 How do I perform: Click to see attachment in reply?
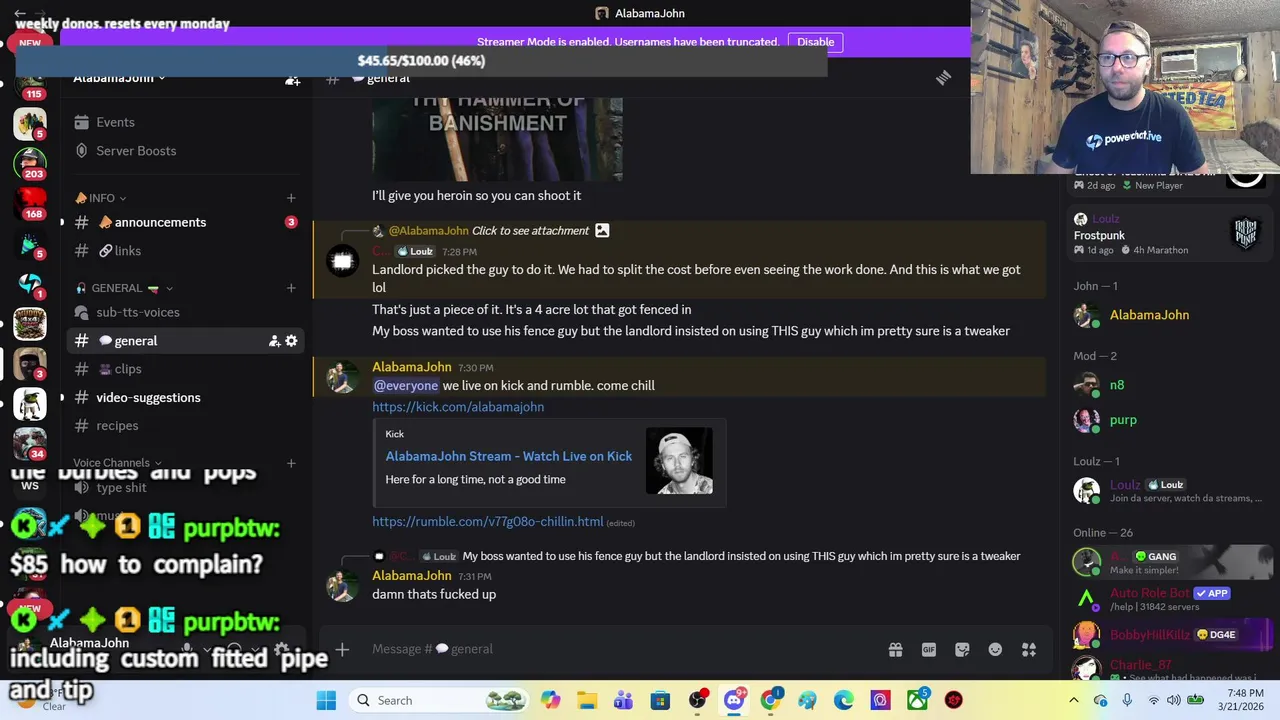530,230
